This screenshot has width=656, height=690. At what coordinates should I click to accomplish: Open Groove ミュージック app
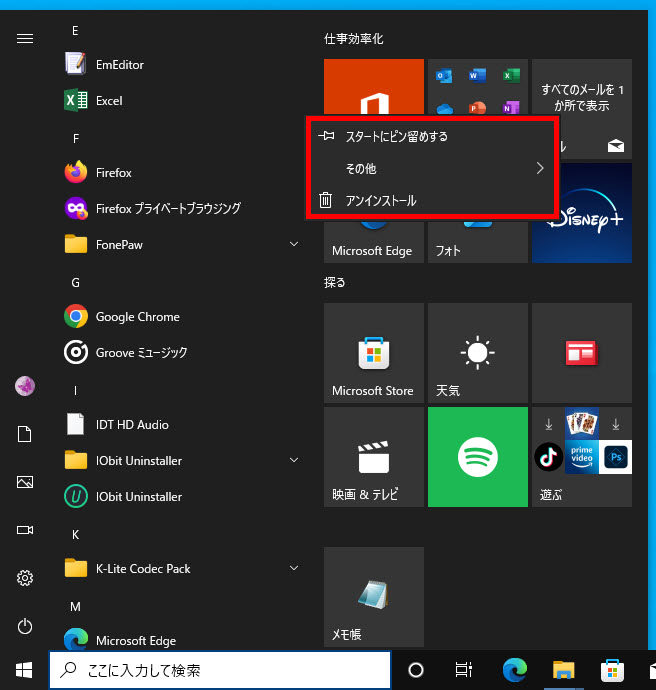140,353
